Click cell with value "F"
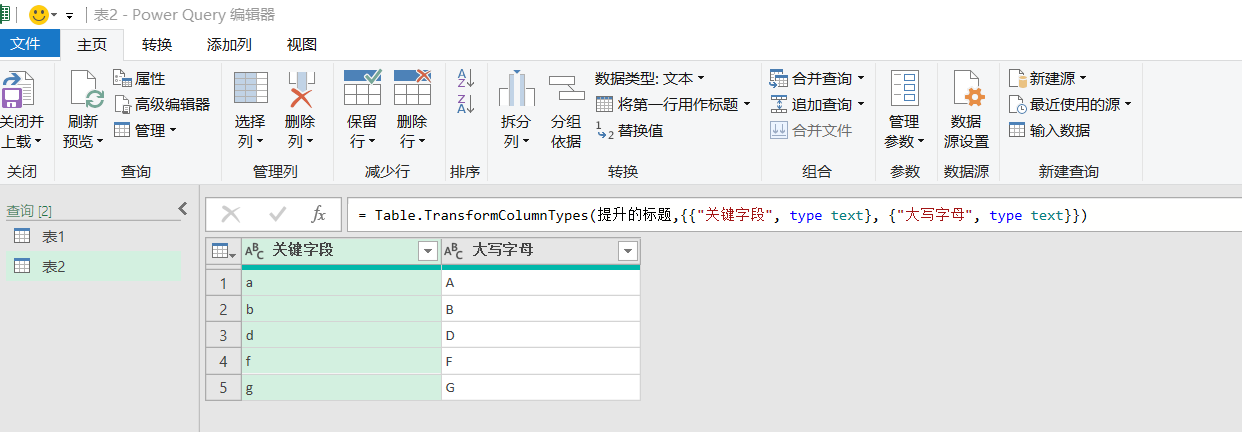1242x432 pixels. tap(541, 361)
